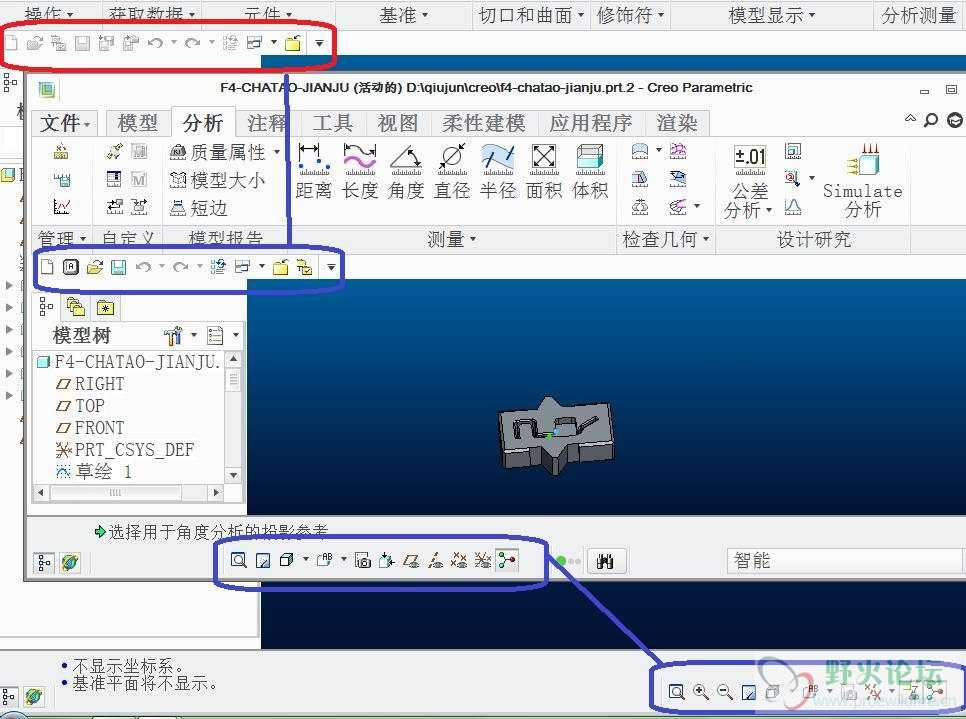Screen dimensions: 966x719
Task: Select PRT_CSYS_DEF in the model tree
Action: click(x=125, y=450)
